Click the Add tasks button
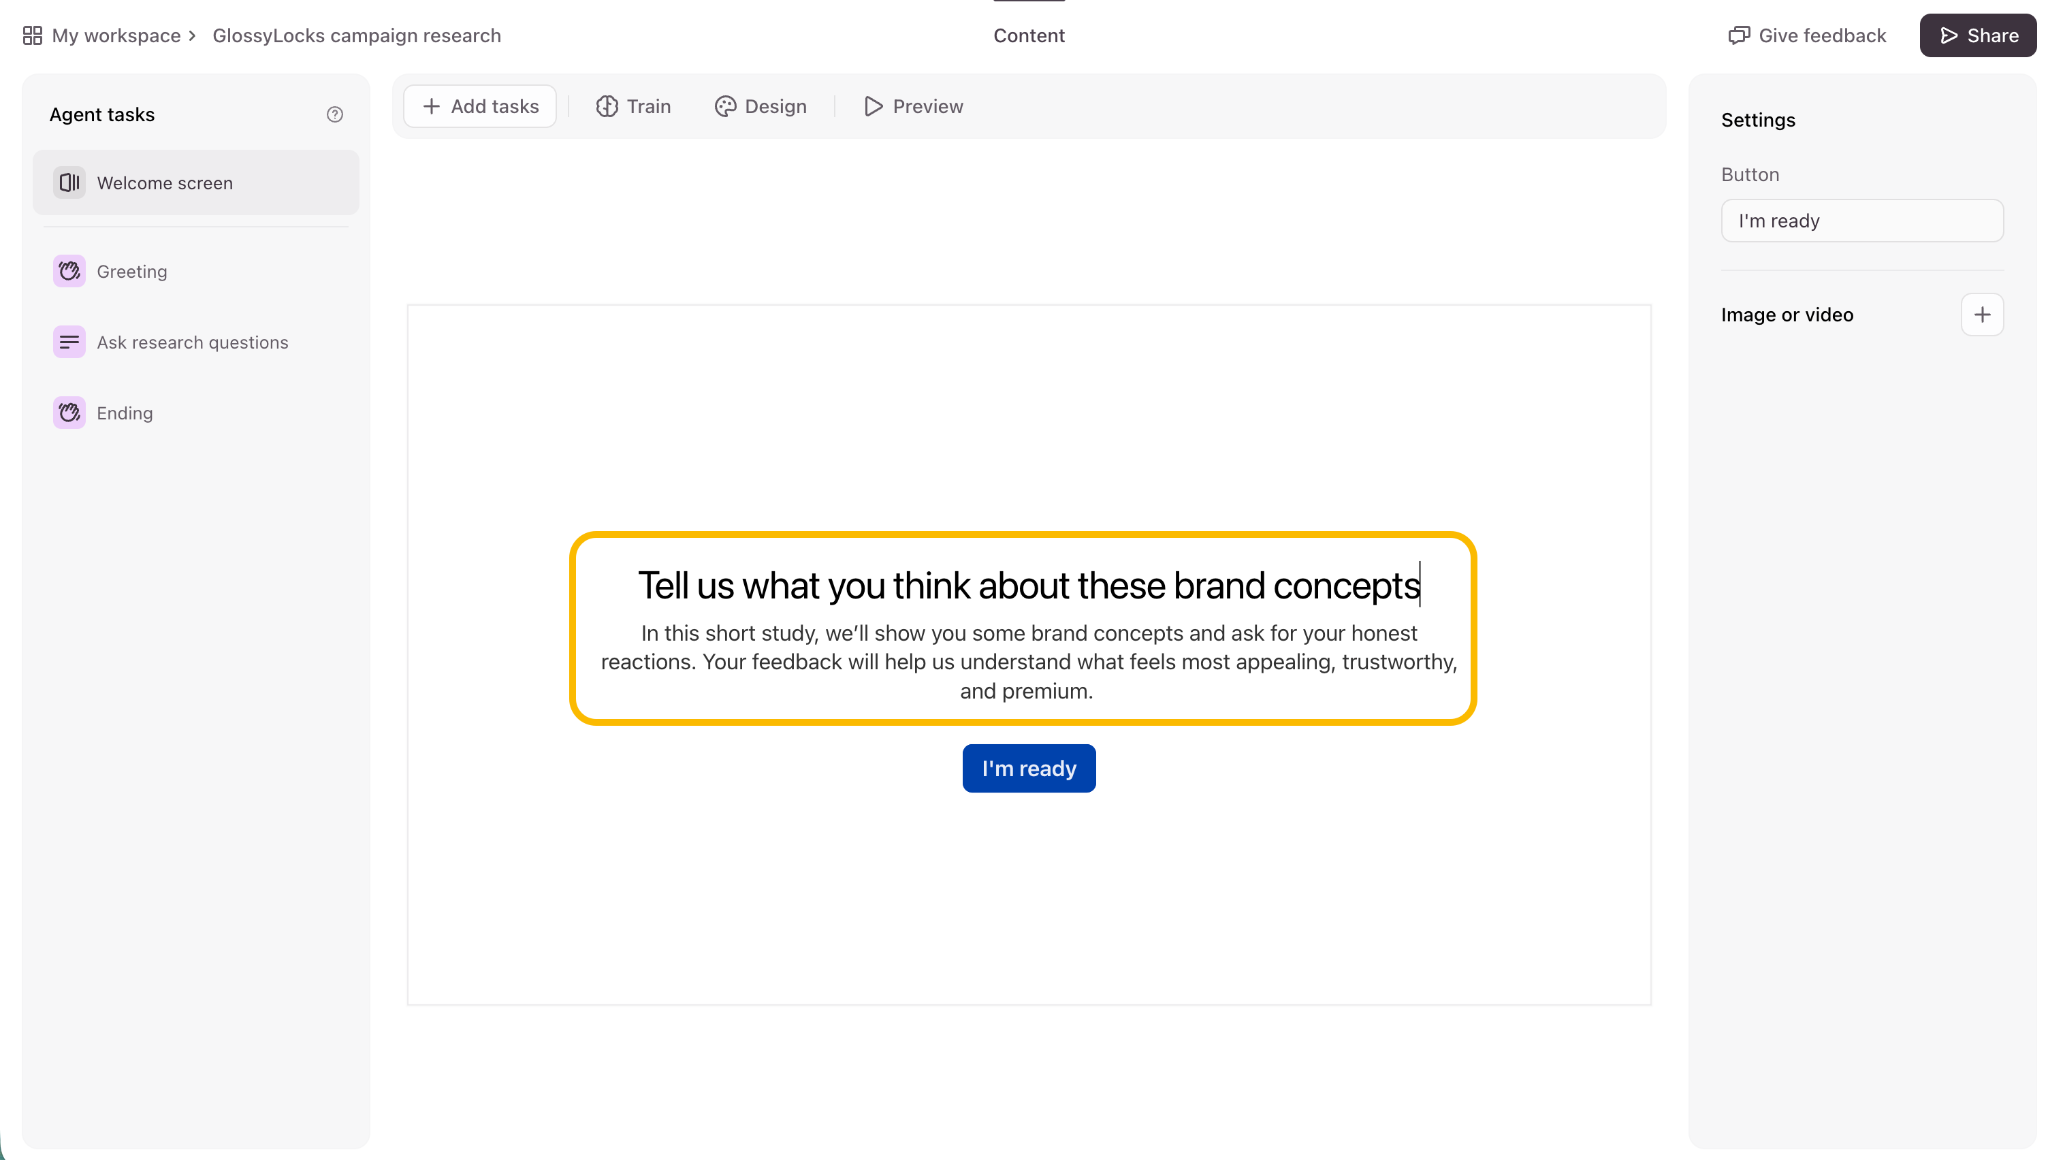This screenshot has height=1160, width=2048. pyautogui.click(x=480, y=106)
